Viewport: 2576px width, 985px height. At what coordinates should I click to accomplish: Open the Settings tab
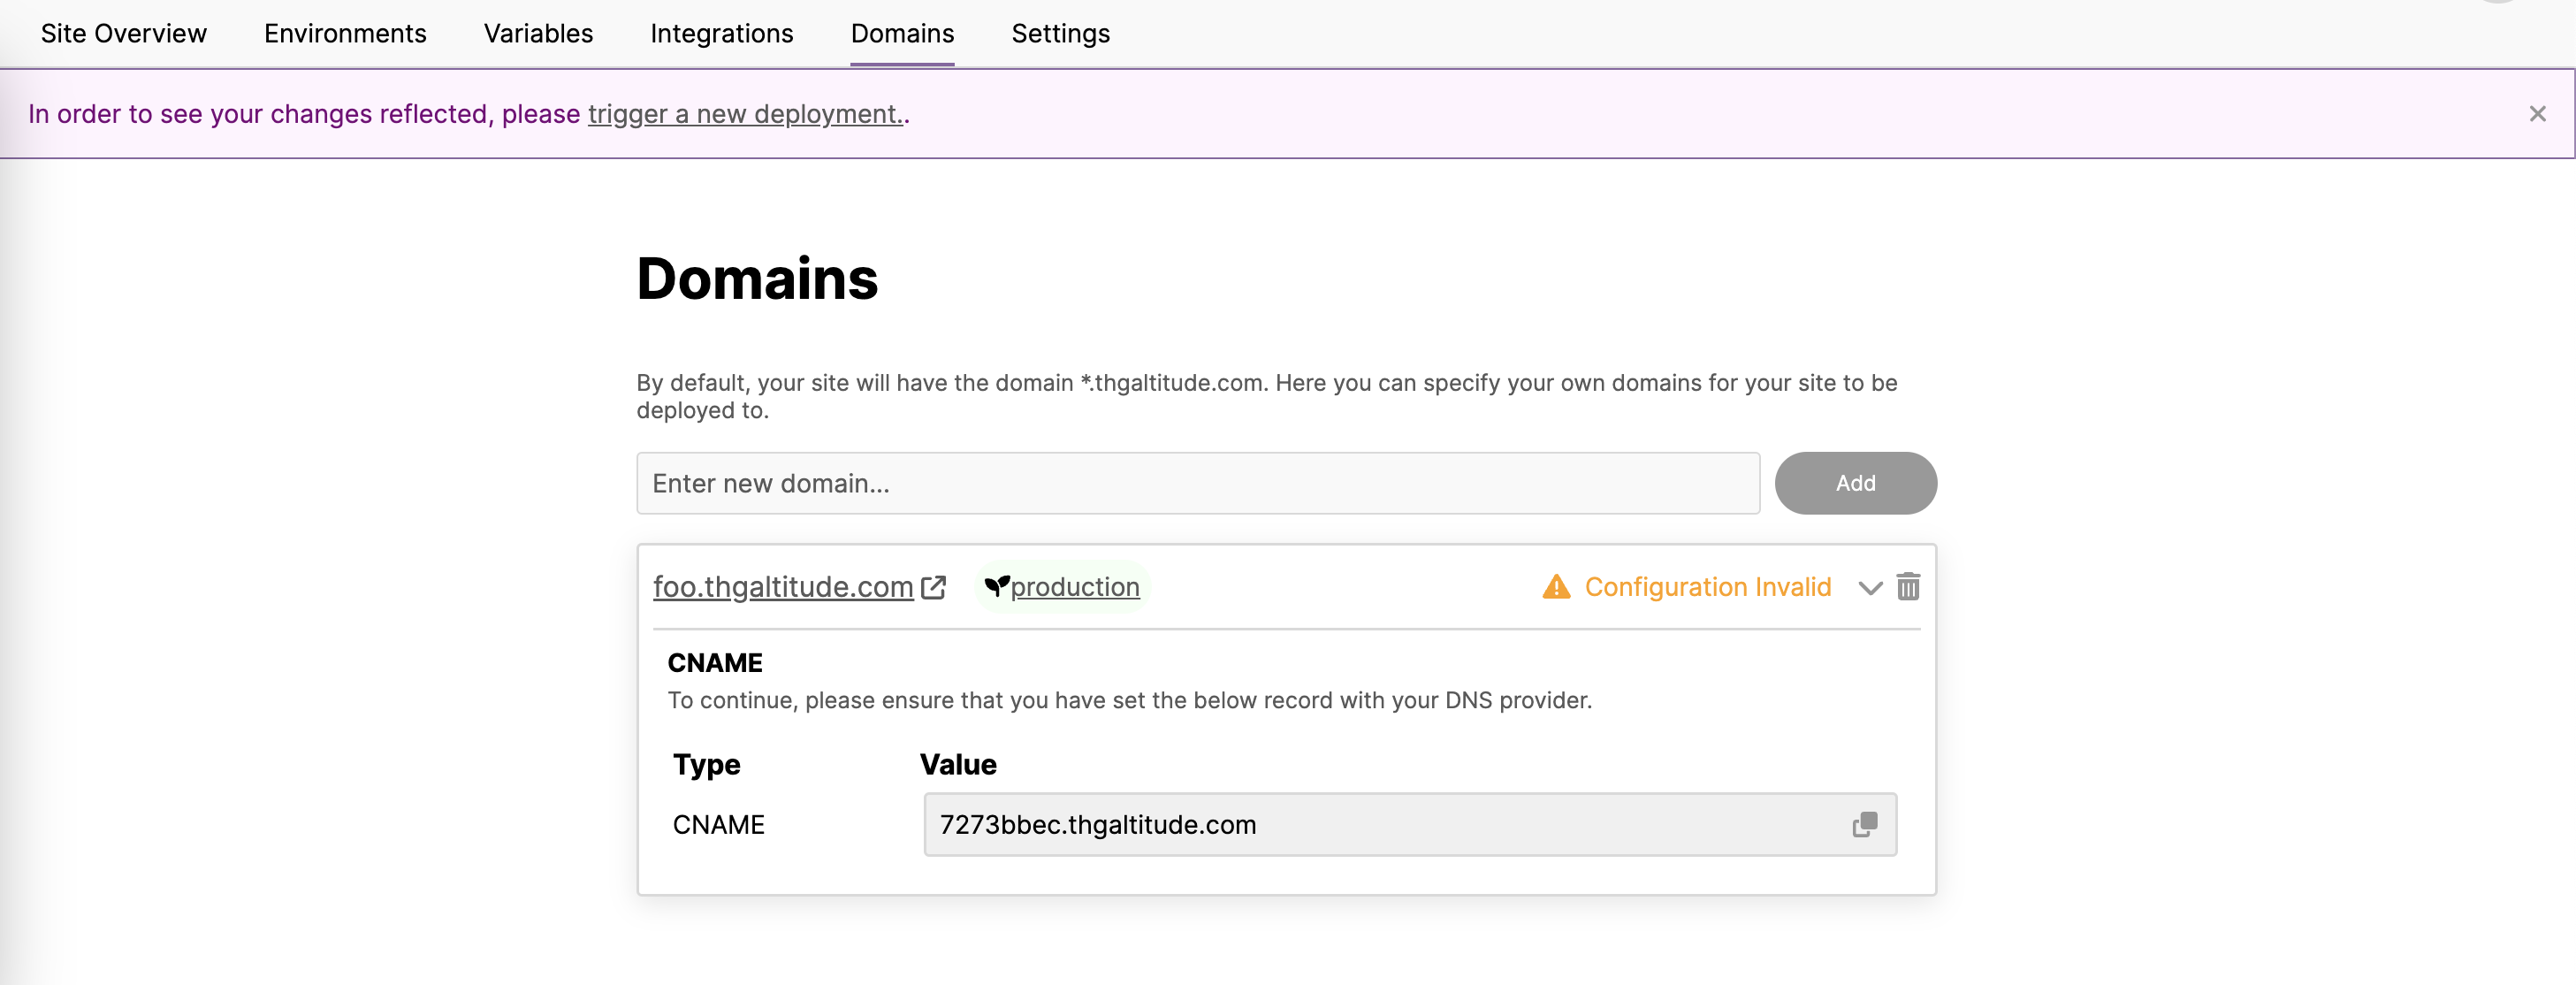click(1060, 33)
